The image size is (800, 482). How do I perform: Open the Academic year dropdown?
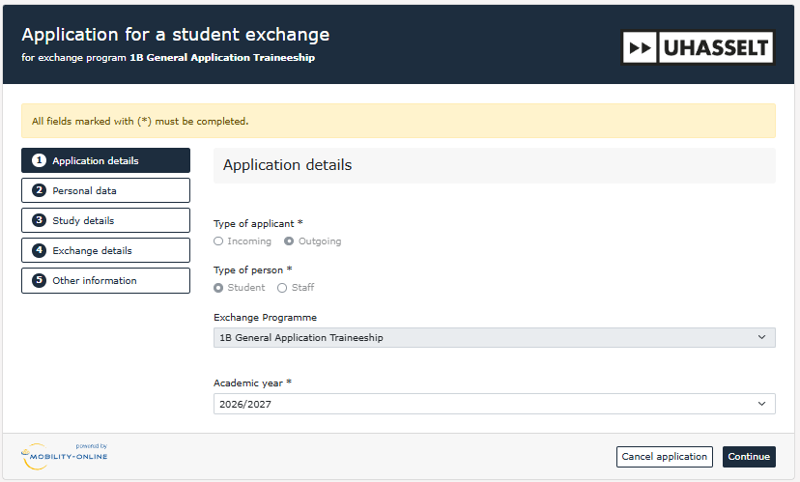click(x=494, y=404)
